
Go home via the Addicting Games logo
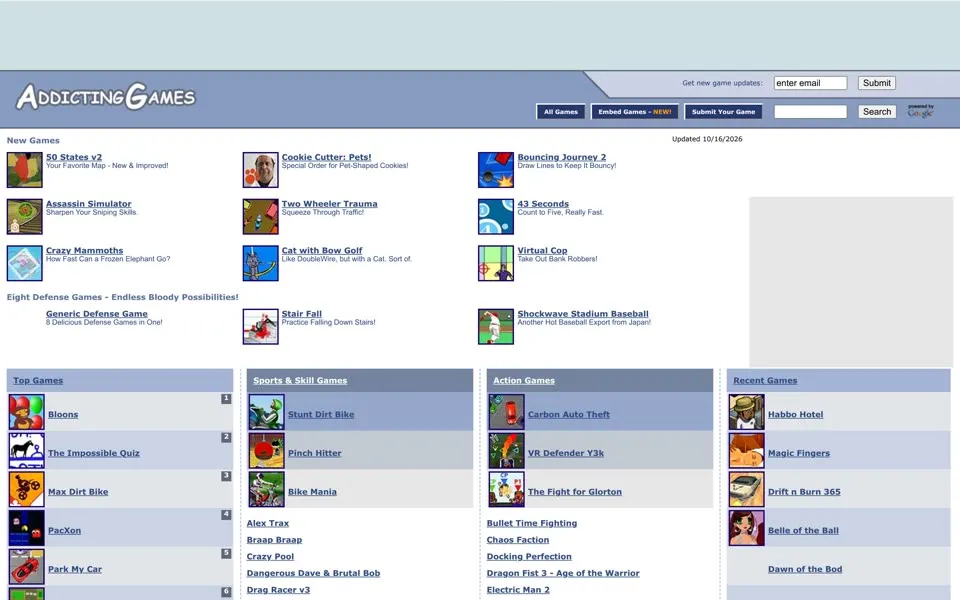point(105,97)
